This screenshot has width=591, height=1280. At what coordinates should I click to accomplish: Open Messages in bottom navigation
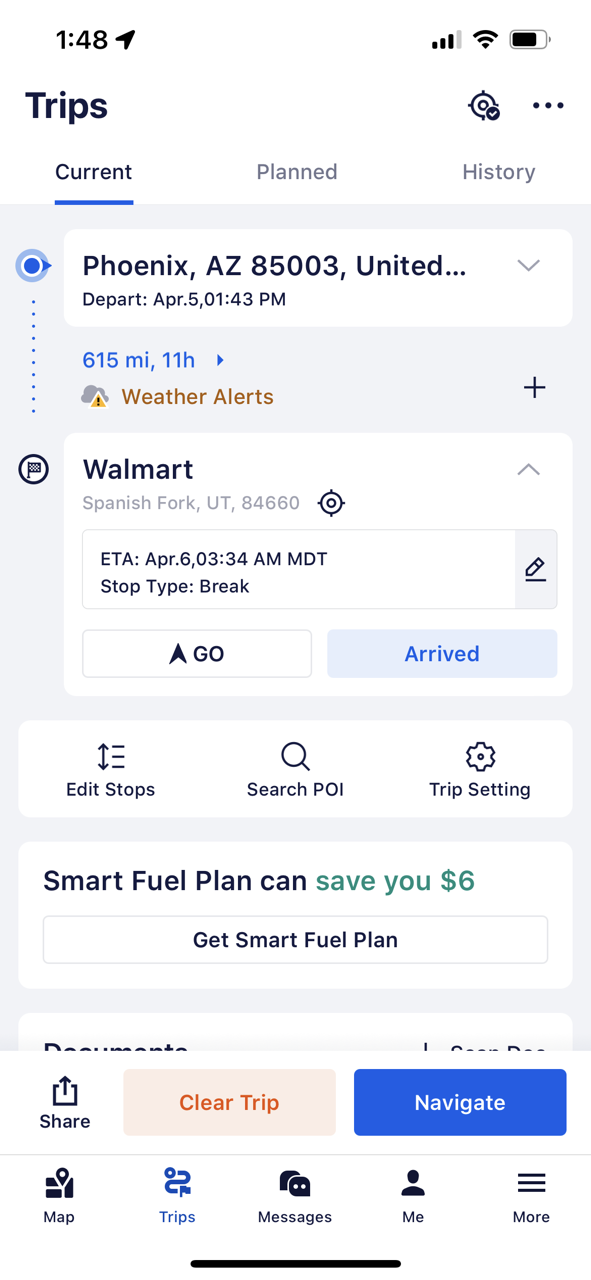click(x=295, y=1197)
